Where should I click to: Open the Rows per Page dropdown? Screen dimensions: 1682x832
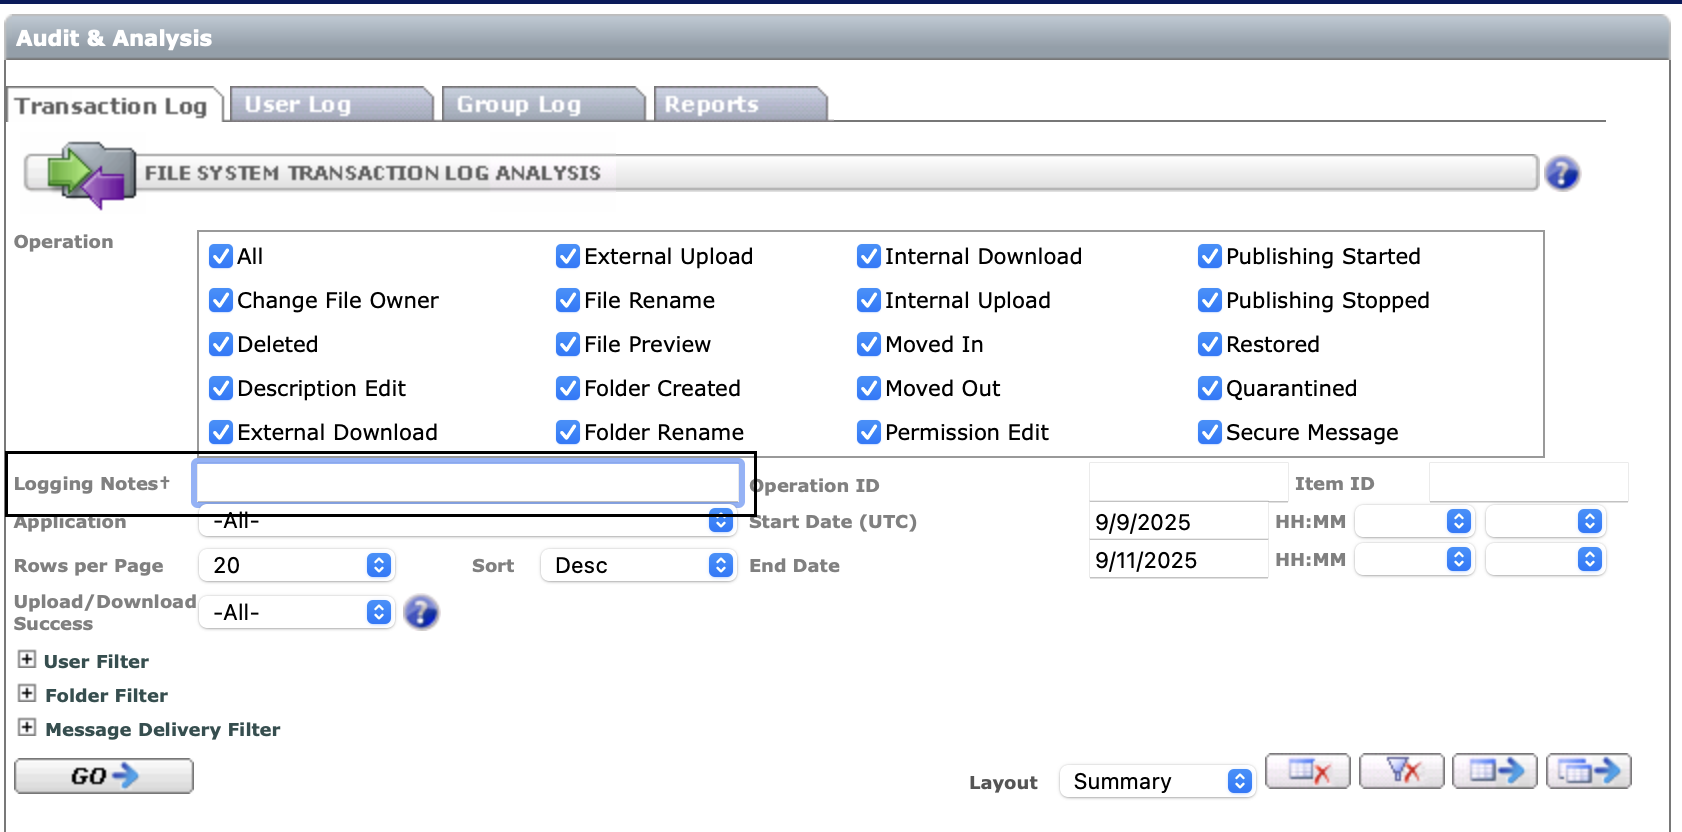(296, 566)
